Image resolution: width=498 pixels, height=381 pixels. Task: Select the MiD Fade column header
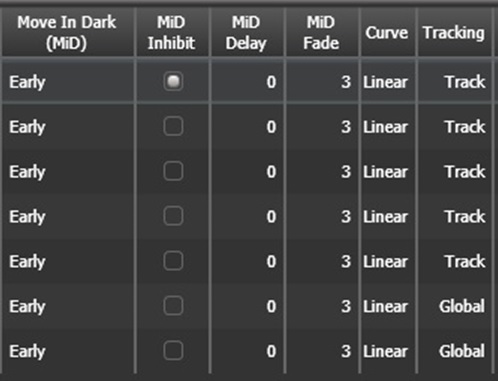(x=322, y=33)
